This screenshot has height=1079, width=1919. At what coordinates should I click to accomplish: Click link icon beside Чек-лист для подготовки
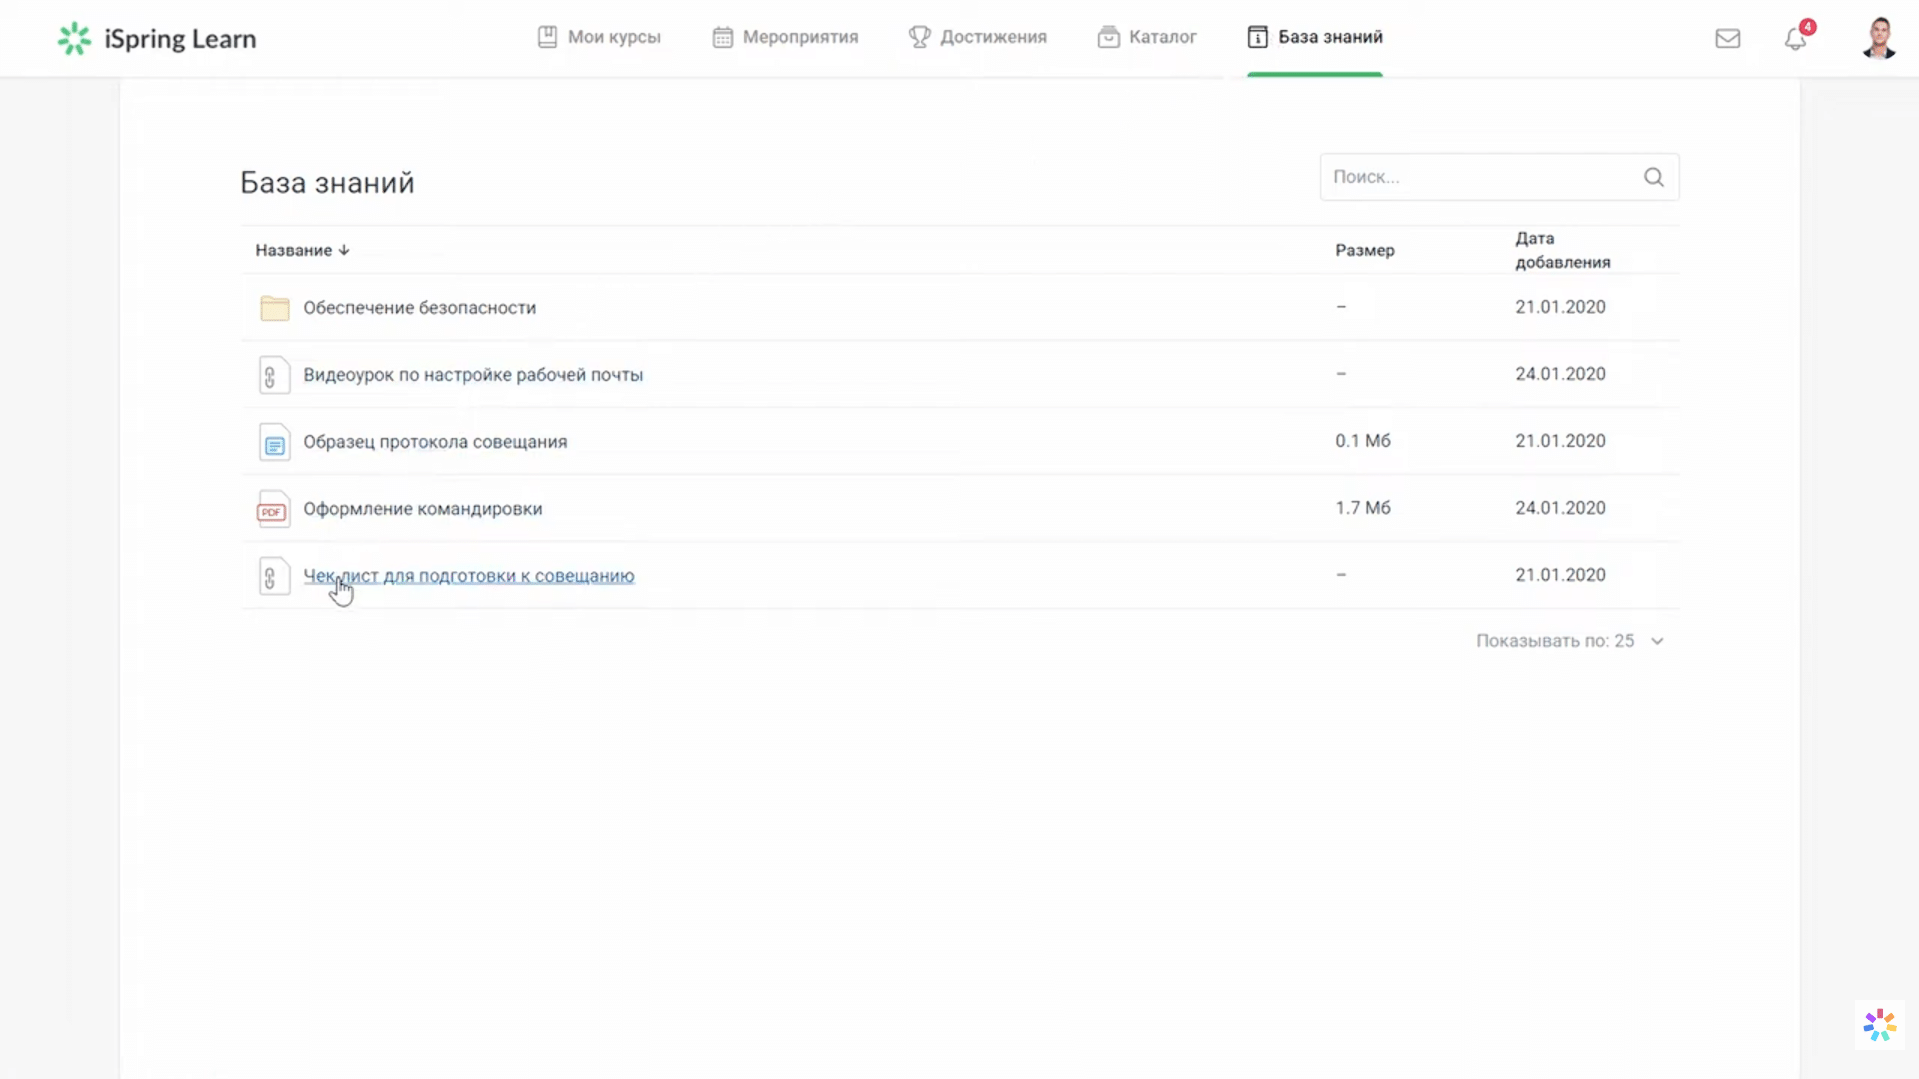274,576
